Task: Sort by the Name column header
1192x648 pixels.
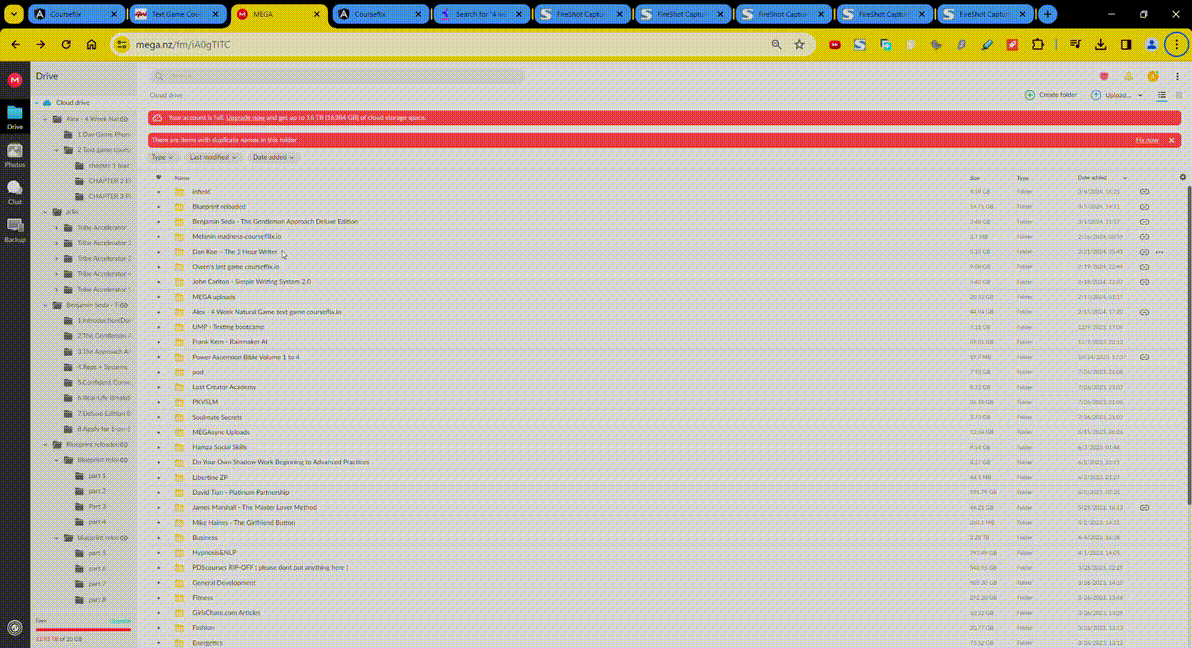Action: point(182,177)
